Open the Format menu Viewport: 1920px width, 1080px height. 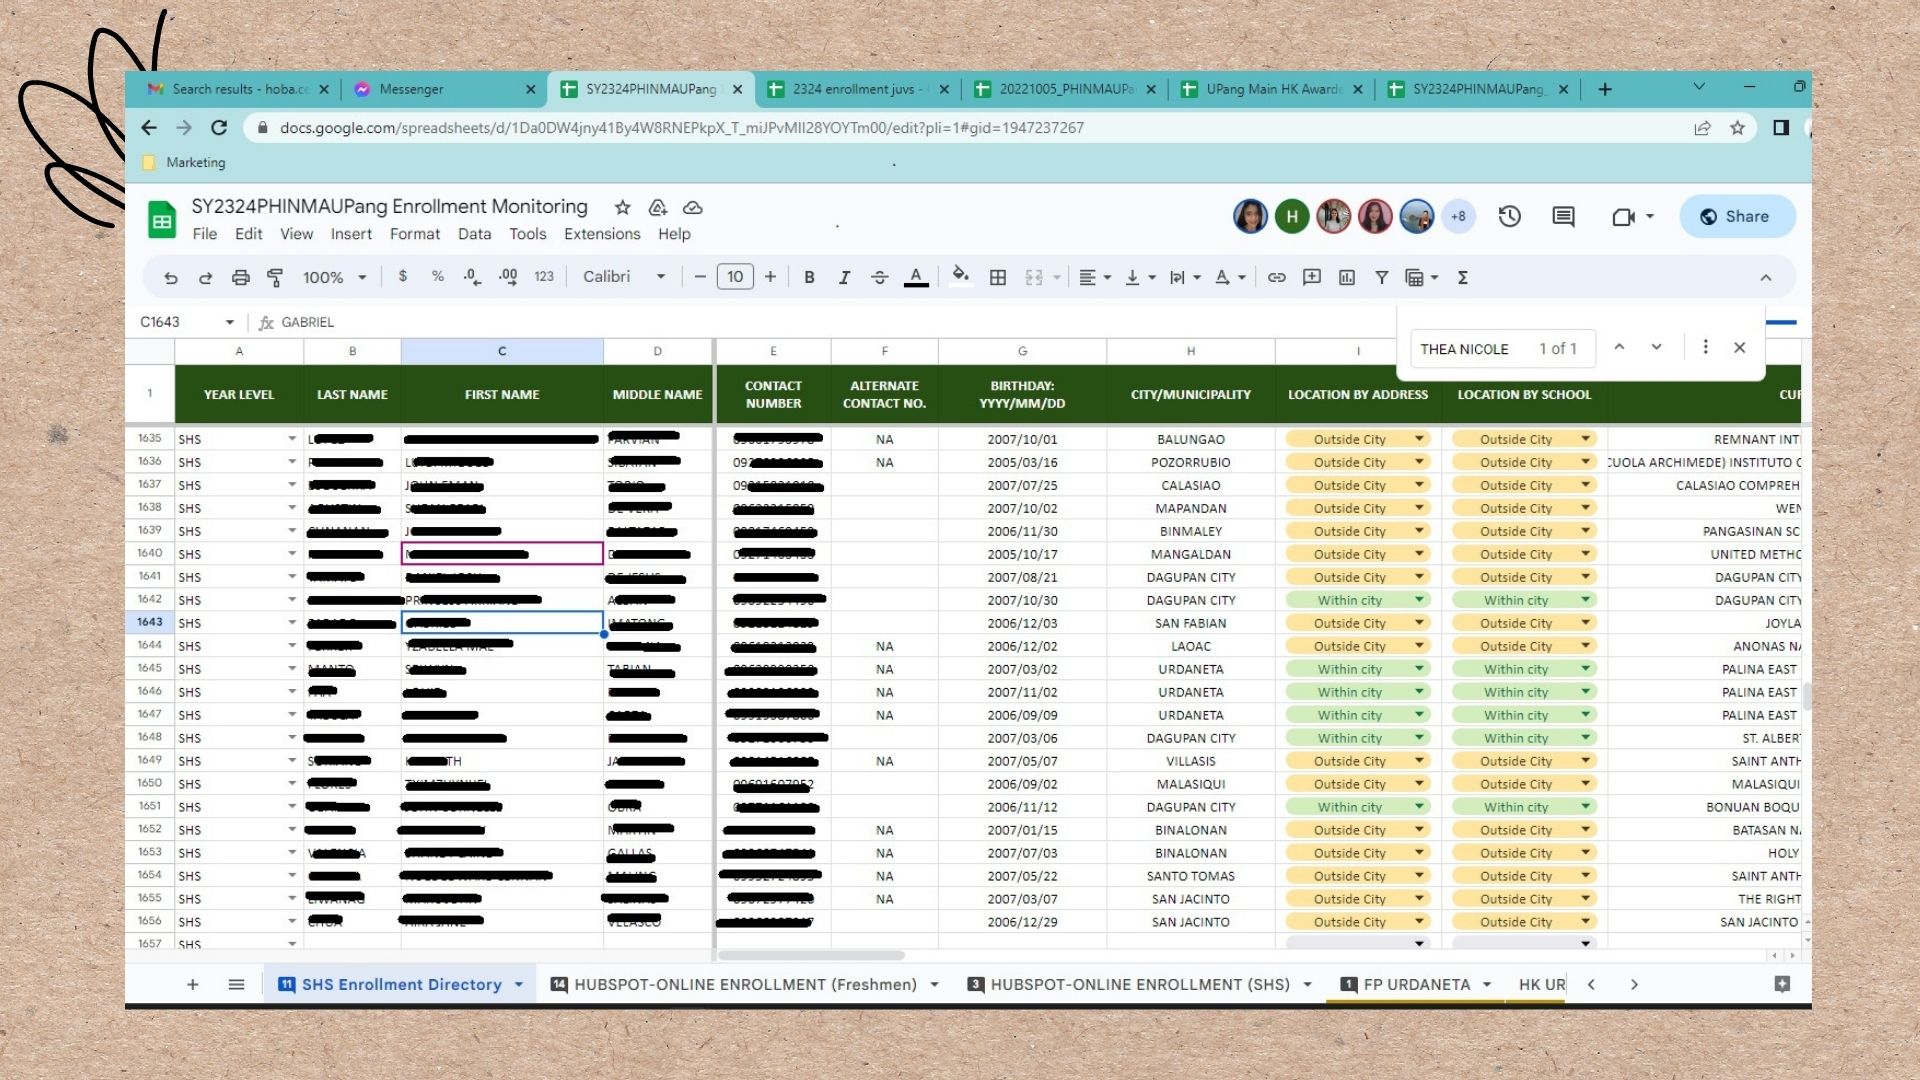[415, 234]
